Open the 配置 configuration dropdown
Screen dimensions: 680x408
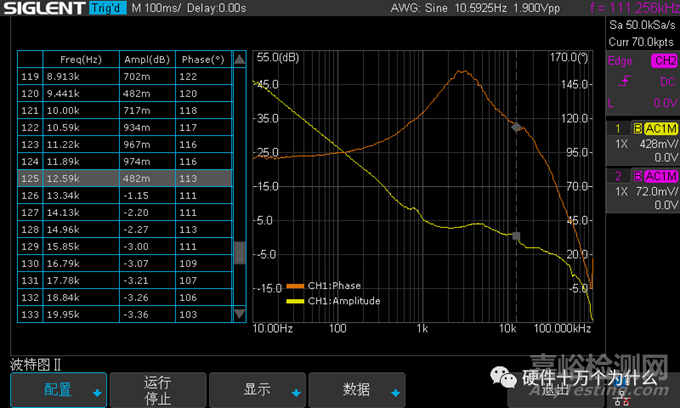[58, 389]
